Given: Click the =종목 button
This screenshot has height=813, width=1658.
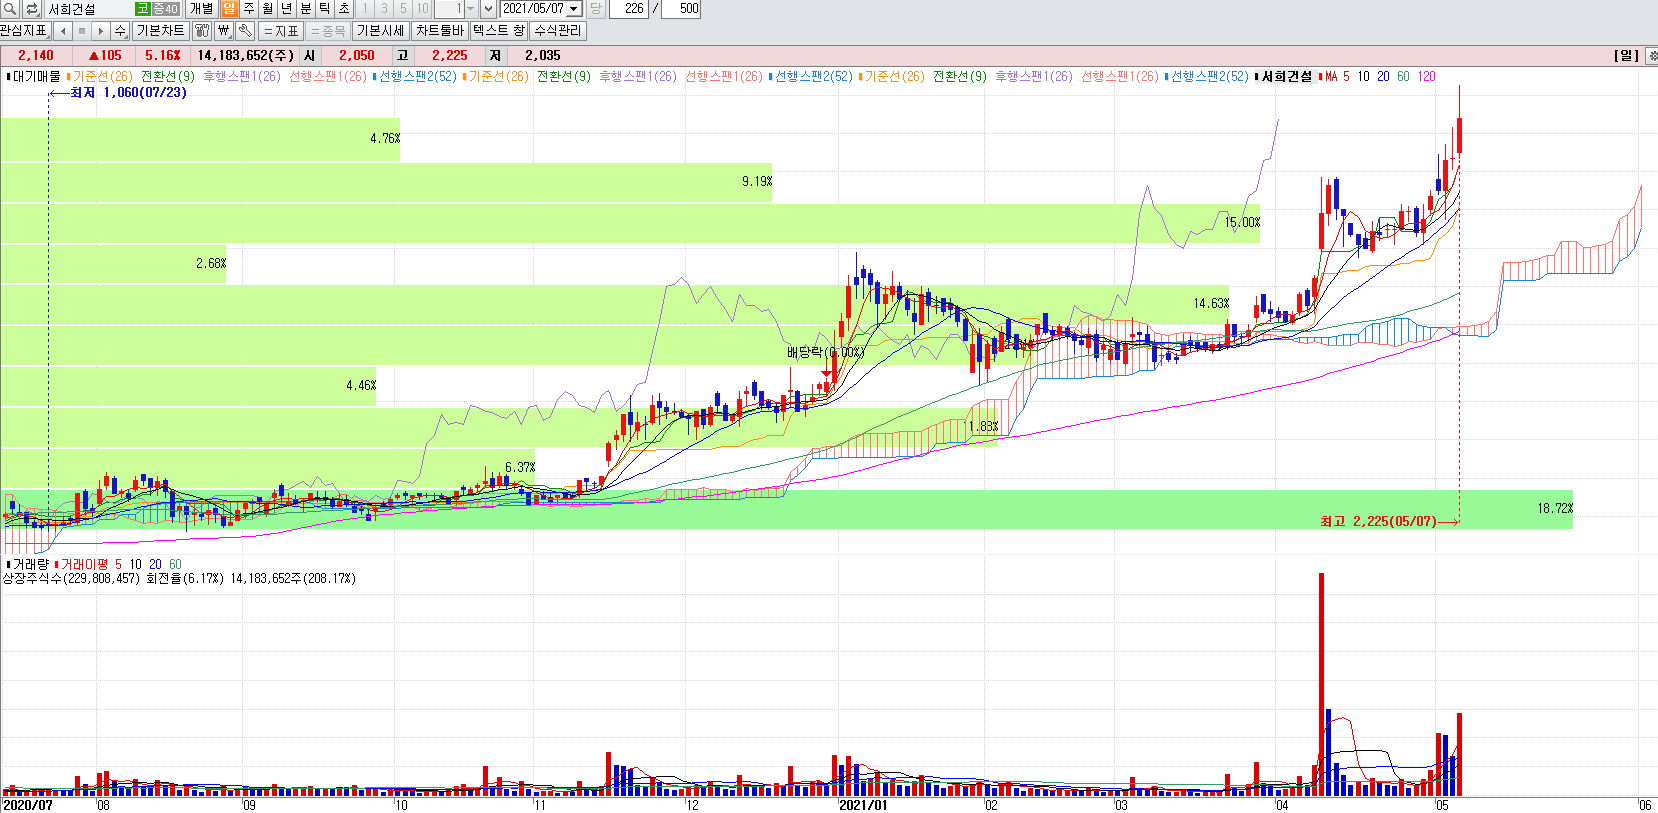Looking at the screenshot, I should point(327,31).
